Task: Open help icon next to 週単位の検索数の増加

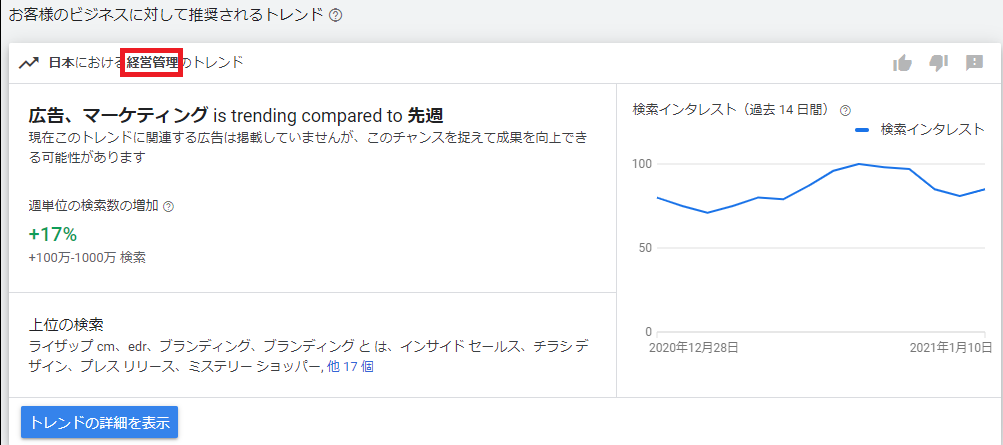Action: pyautogui.click(x=168, y=206)
